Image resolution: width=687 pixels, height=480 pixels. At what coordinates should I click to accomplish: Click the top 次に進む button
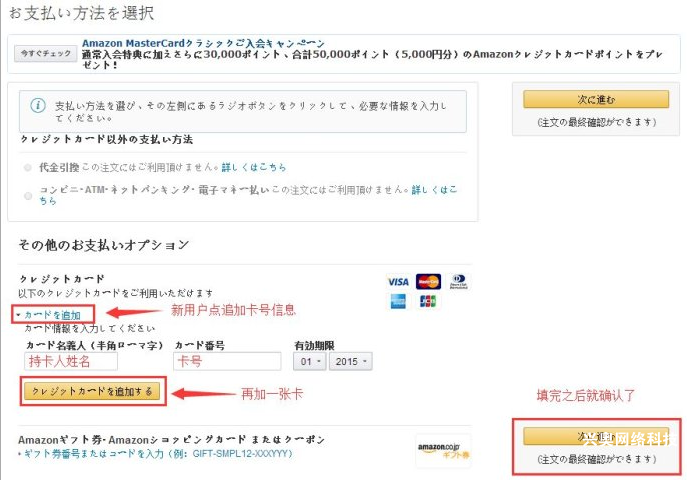(x=596, y=99)
